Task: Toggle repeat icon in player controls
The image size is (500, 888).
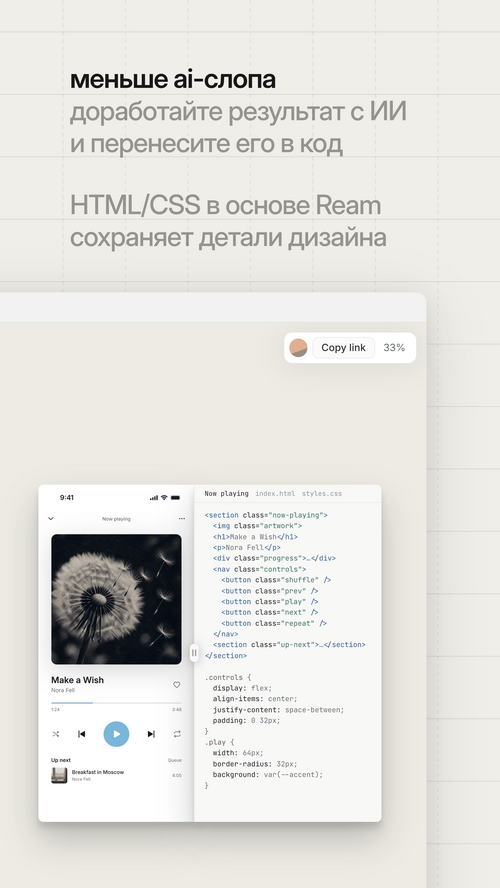Action: point(177,734)
